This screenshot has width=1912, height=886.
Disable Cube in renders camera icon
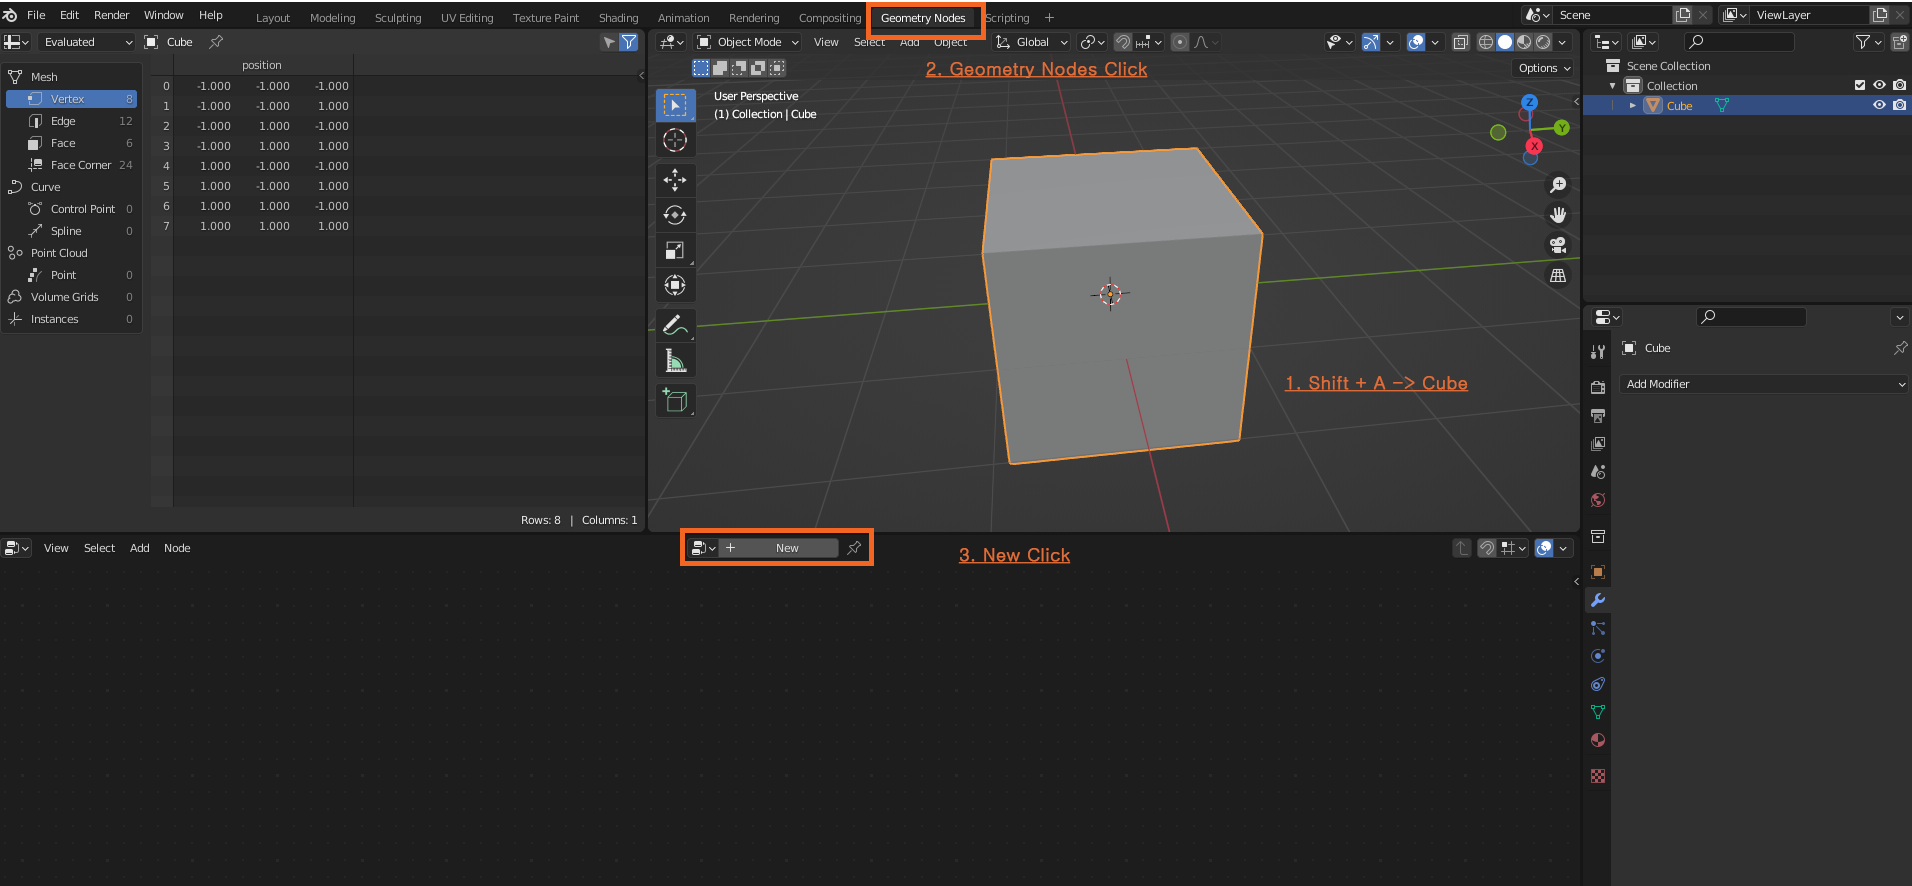pos(1899,105)
